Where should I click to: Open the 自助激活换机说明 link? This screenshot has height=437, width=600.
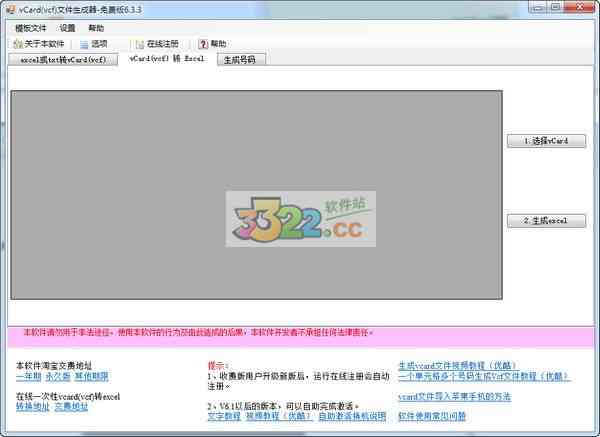[352, 416]
